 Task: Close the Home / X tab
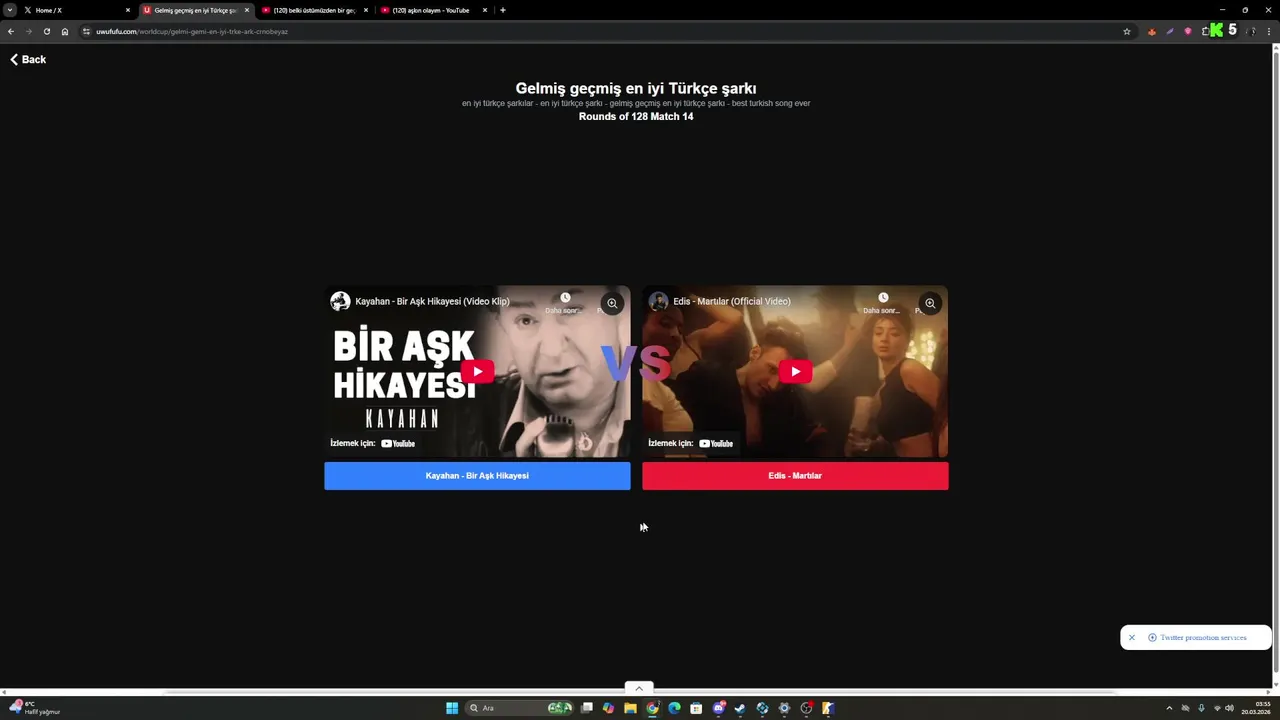tap(128, 10)
